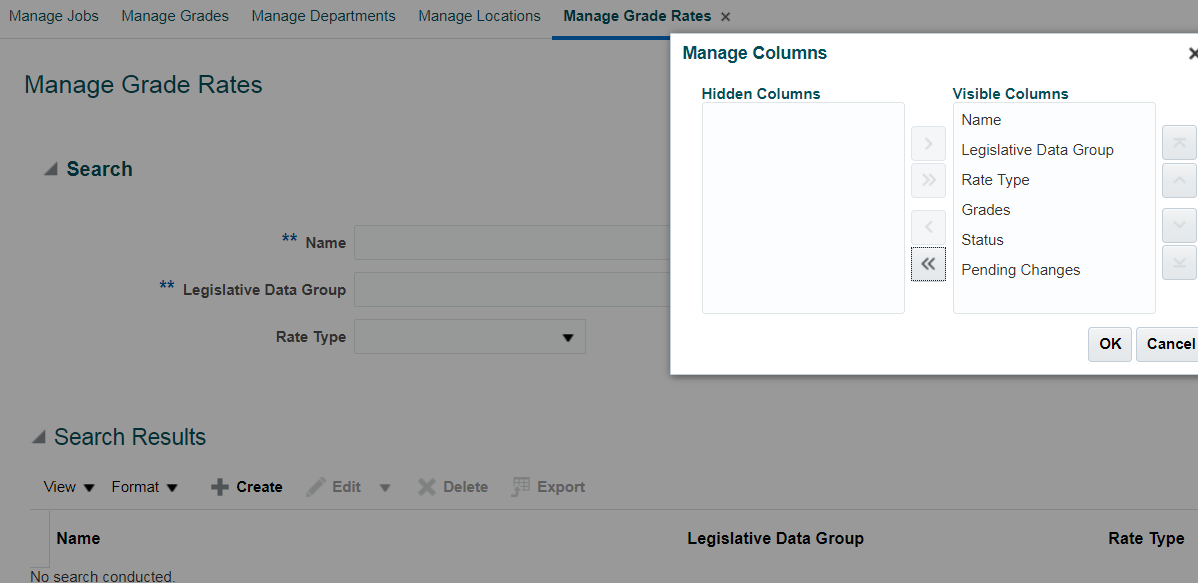Viewport: 1198px width, 583px height.
Task: Open the Edit dropdown arrow
Action: coord(385,487)
